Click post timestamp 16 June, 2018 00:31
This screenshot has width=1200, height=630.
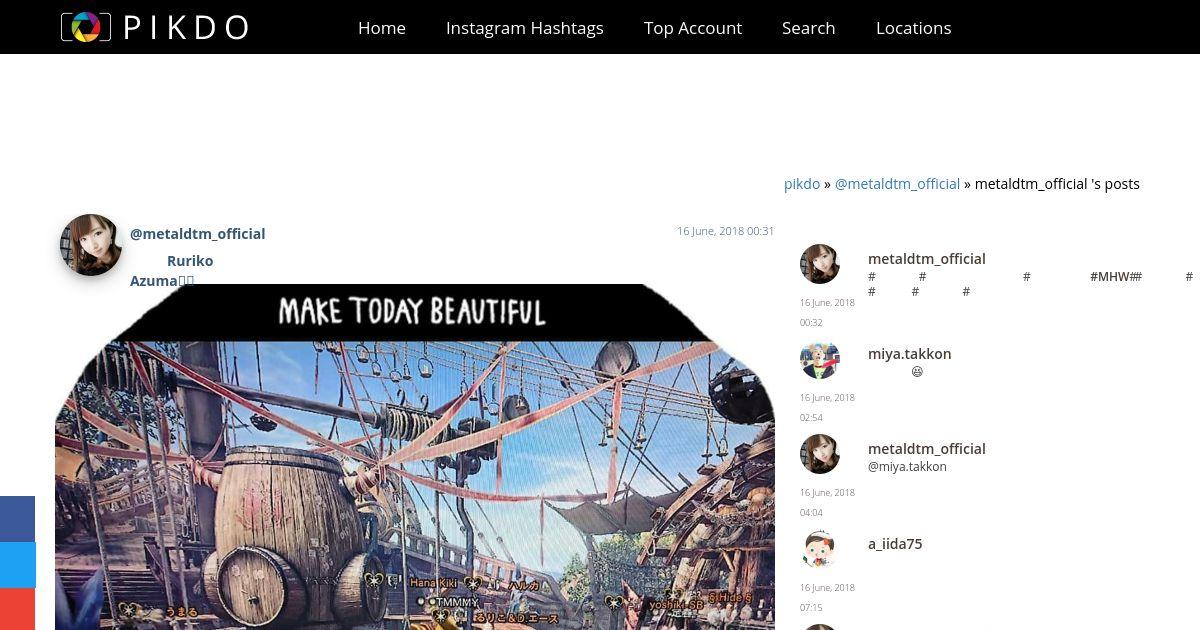pos(725,231)
